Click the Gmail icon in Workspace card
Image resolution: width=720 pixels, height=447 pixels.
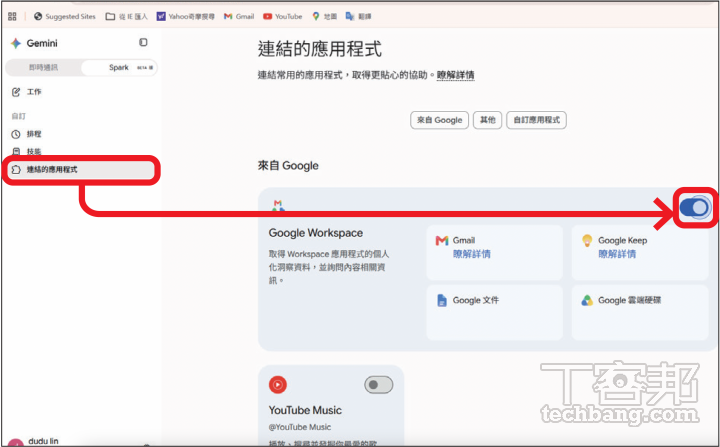click(442, 240)
